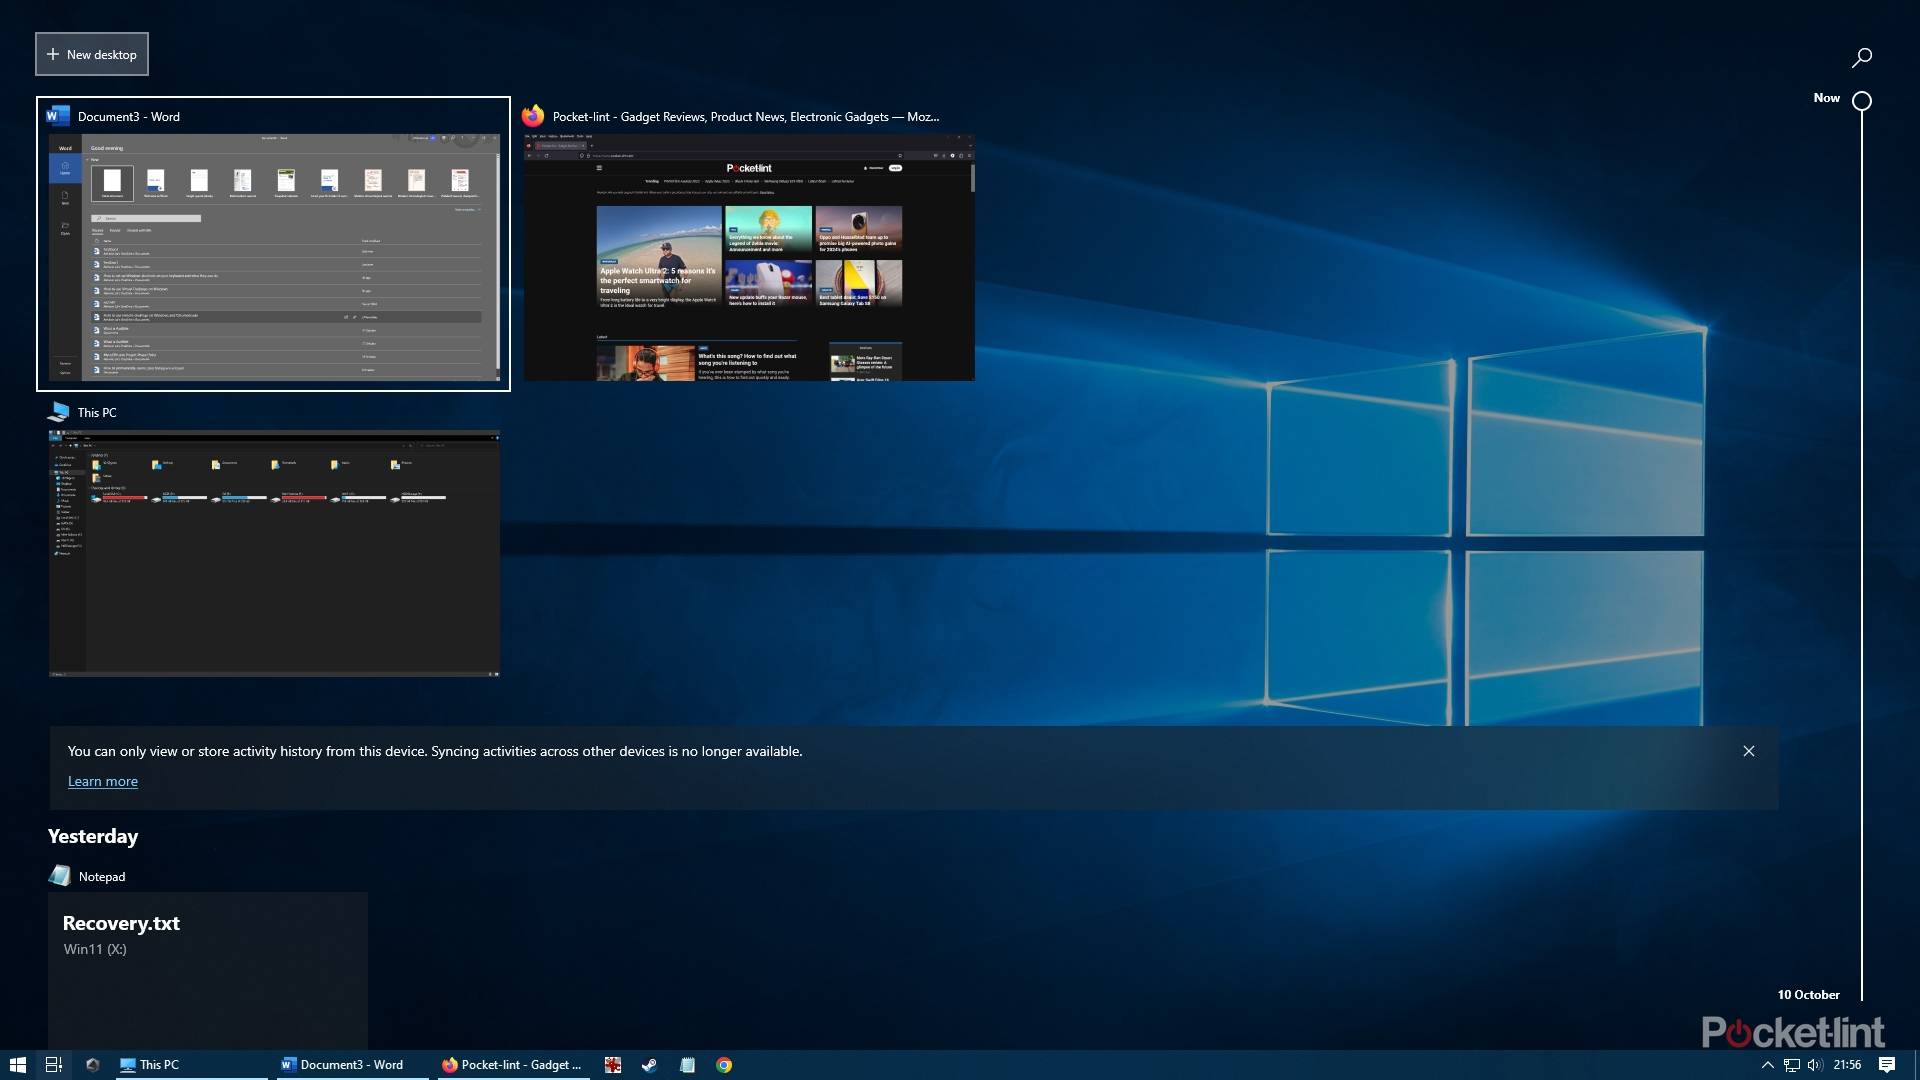Switch to Pocket-lint Firefox taskbar button
Screen dimensions: 1920x1080
513,1065
